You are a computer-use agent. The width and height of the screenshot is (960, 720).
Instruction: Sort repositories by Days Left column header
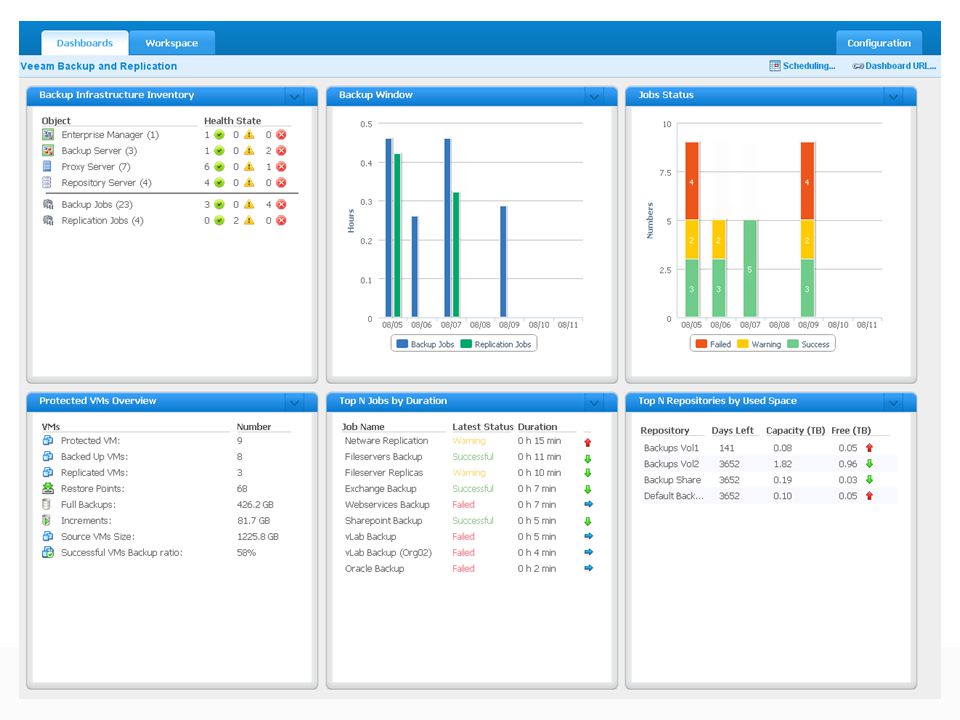[732, 430]
